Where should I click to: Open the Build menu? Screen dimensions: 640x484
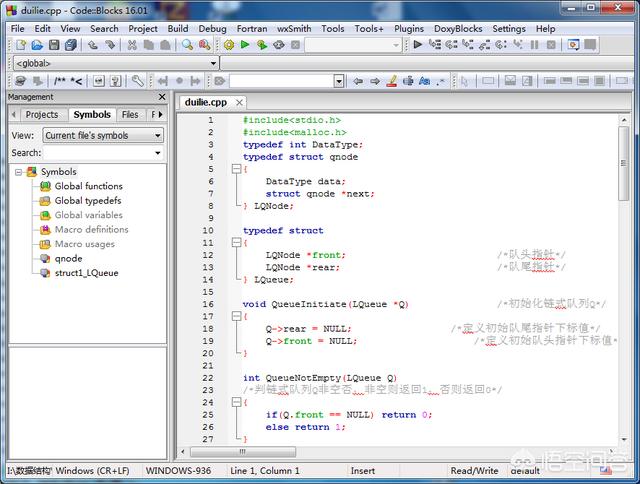178,29
